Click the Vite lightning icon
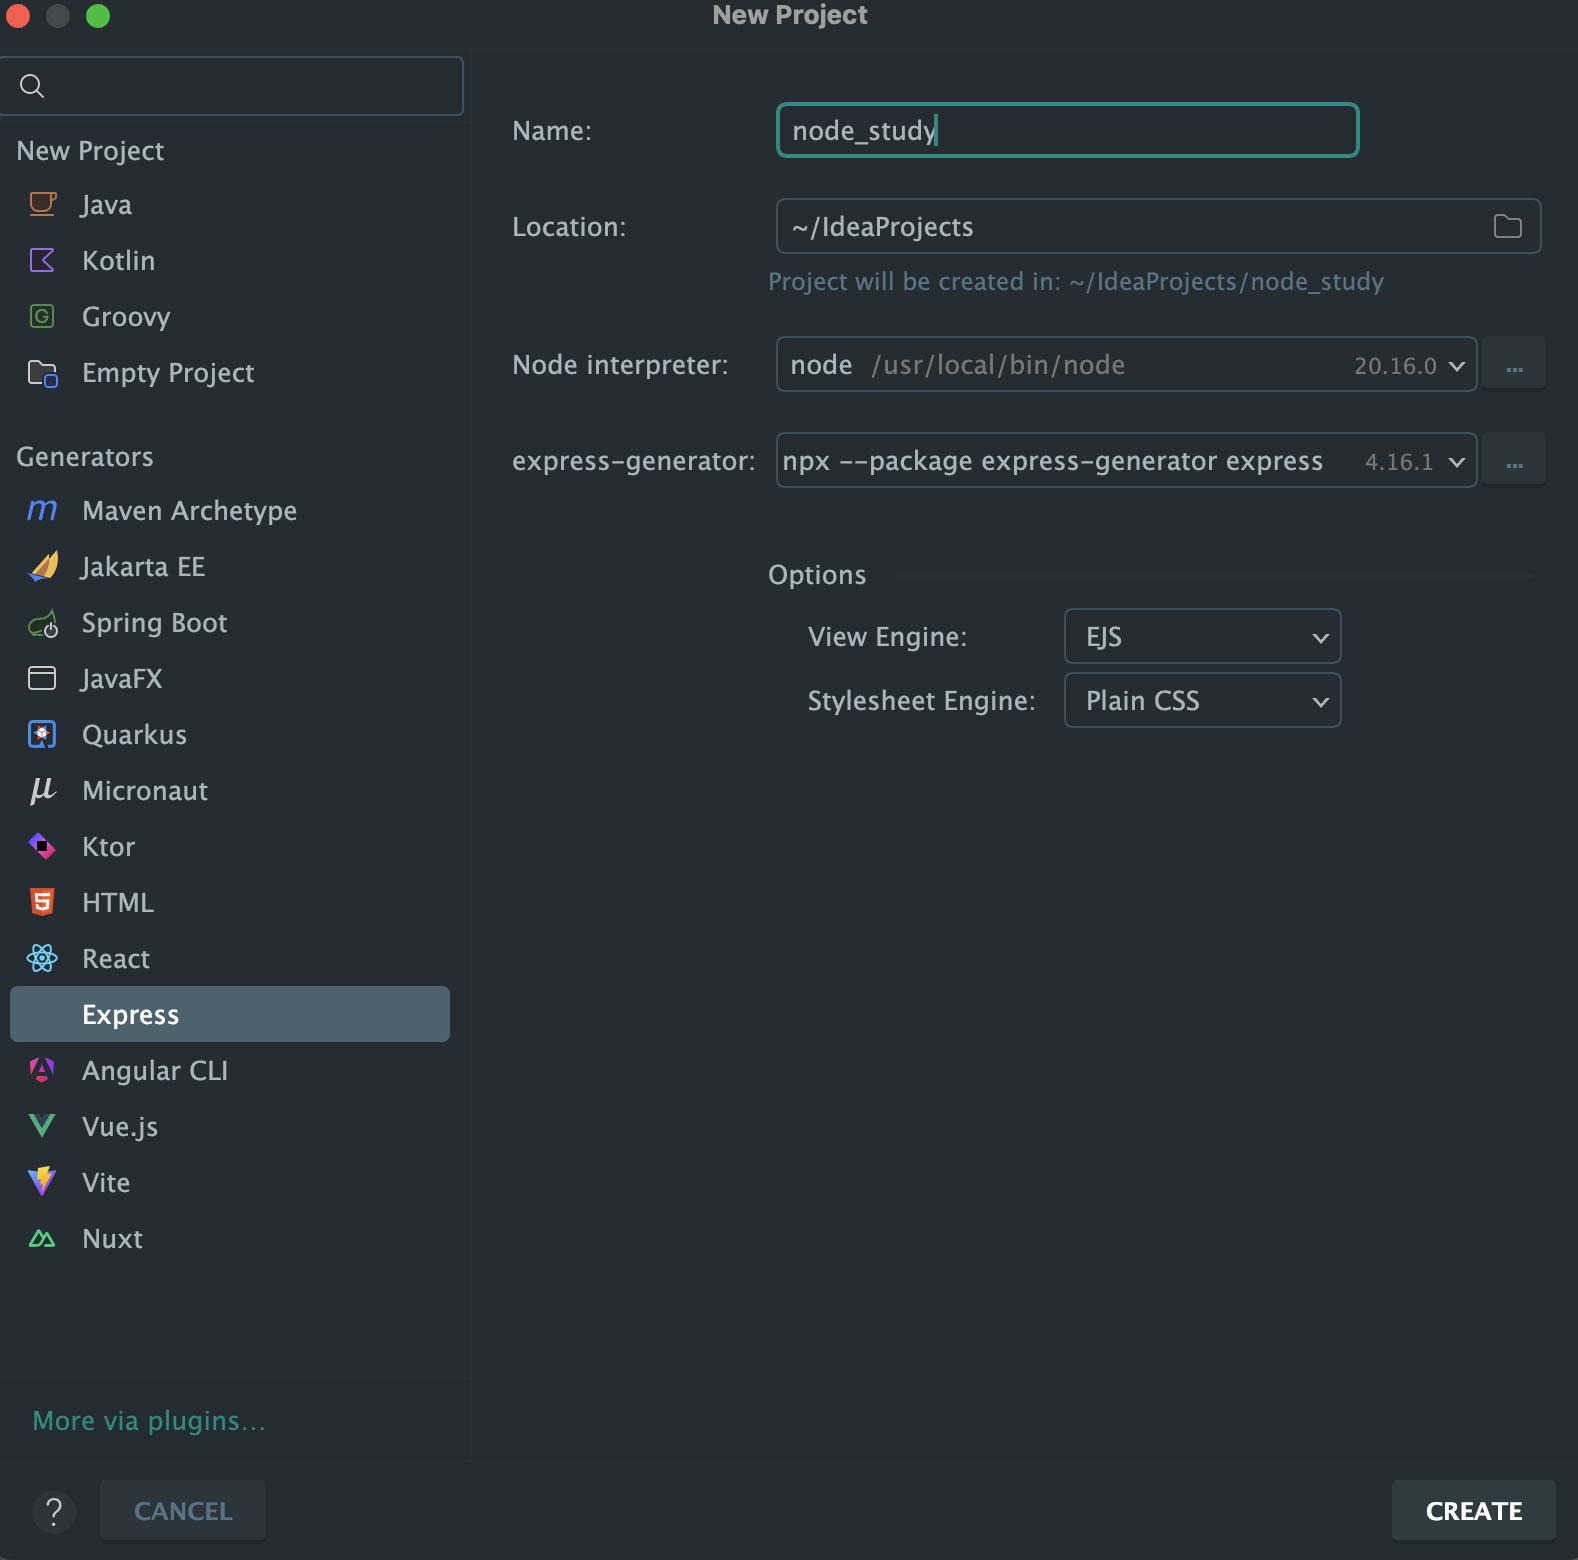This screenshot has width=1578, height=1560. pyautogui.click(x=42, y=1182)
